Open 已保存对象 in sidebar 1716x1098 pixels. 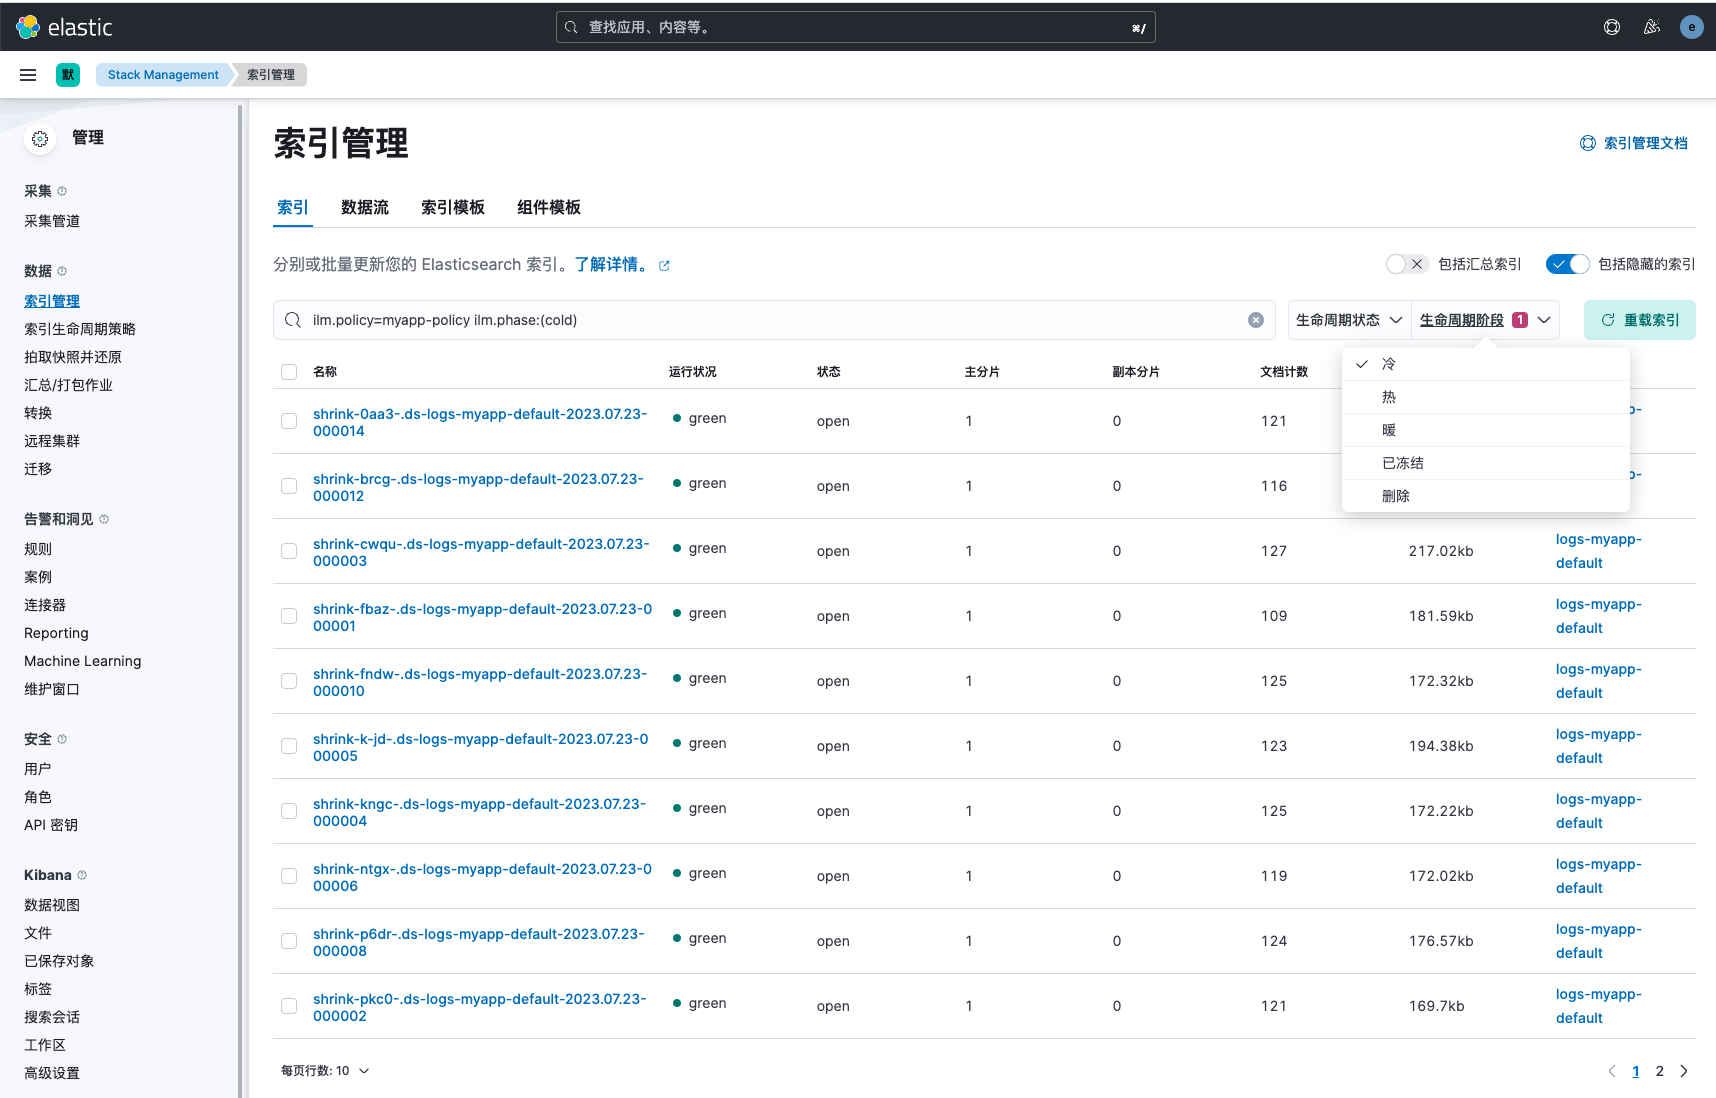point(59,961)
